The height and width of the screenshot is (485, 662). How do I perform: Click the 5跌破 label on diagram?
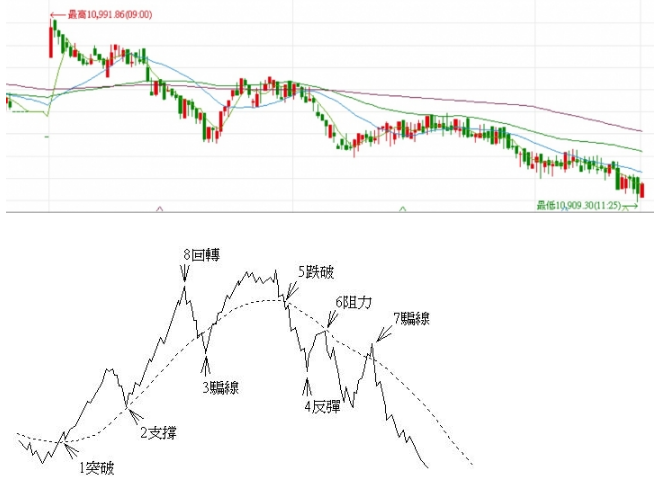[316, 272]
